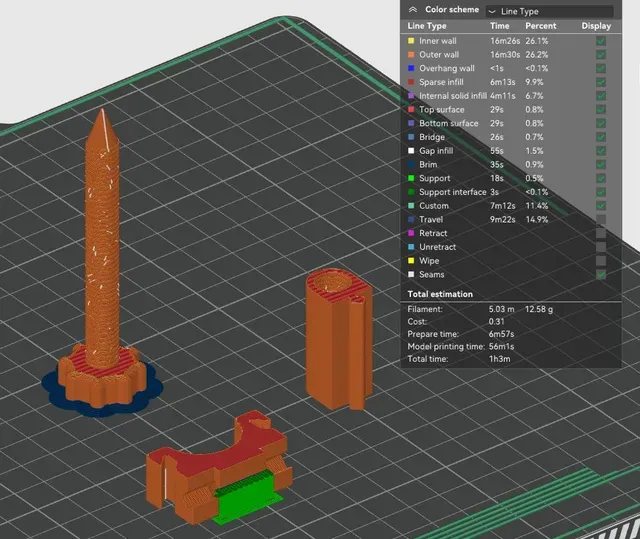The height and width of the screenshot is (539, 640).
Task: Click the Percent column header
Action: 540,26
